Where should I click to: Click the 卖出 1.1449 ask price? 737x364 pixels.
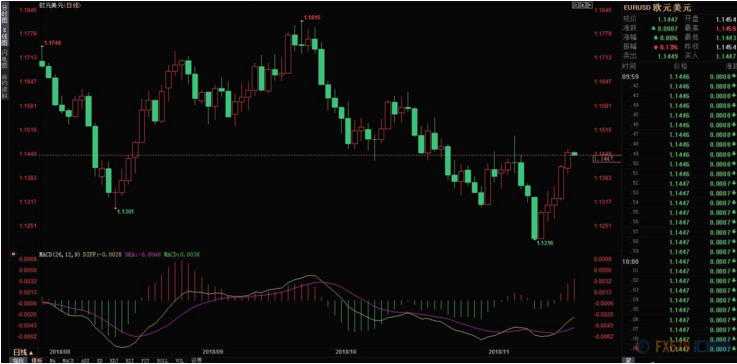point(669,56)
